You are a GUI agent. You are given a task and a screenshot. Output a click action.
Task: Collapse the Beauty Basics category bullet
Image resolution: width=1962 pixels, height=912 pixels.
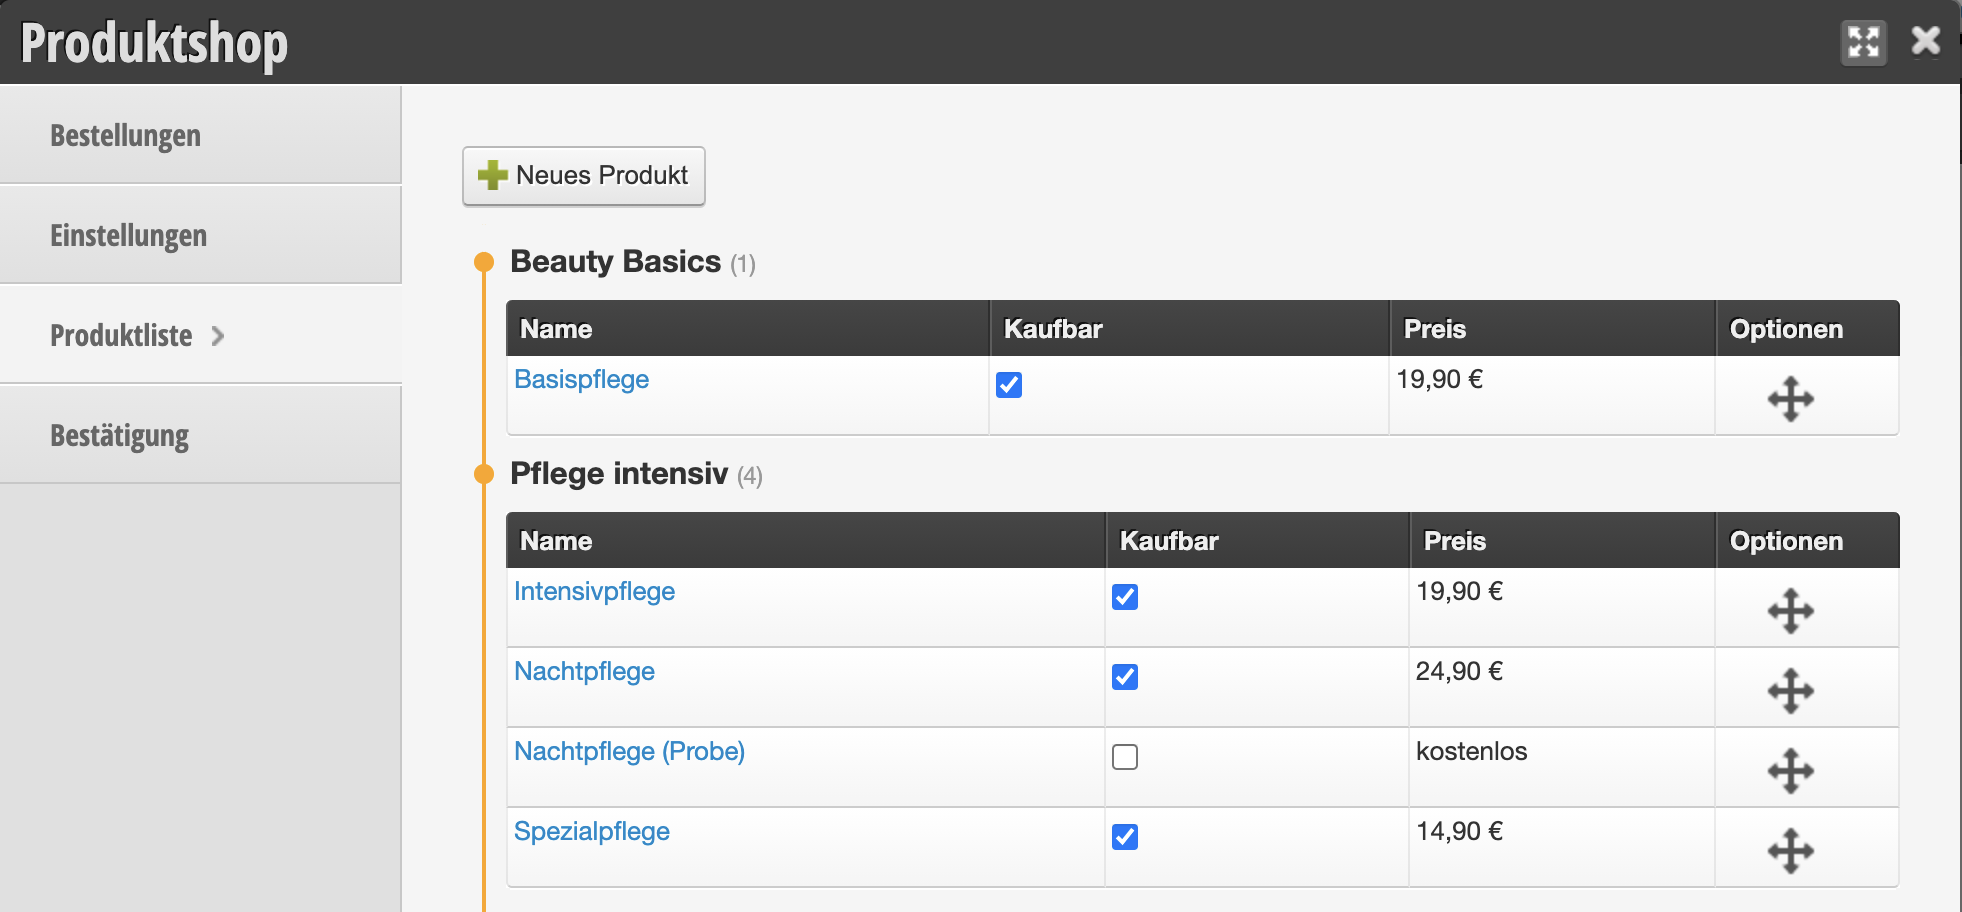pyautogui.click(x=484, y=262)
